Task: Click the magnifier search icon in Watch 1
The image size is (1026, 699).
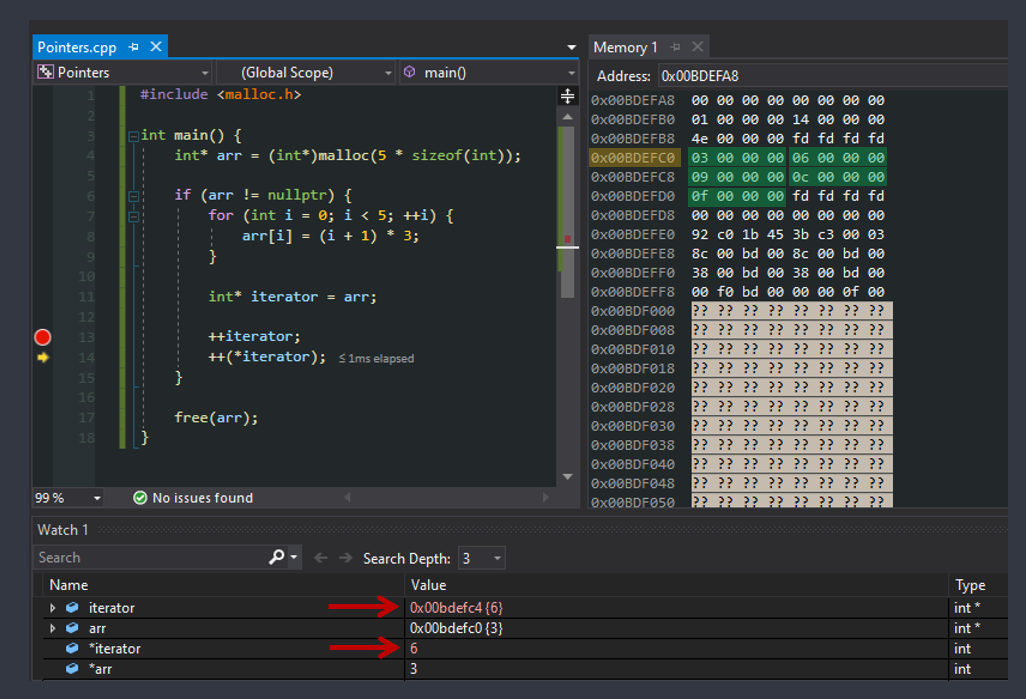Action: (276, 558)
